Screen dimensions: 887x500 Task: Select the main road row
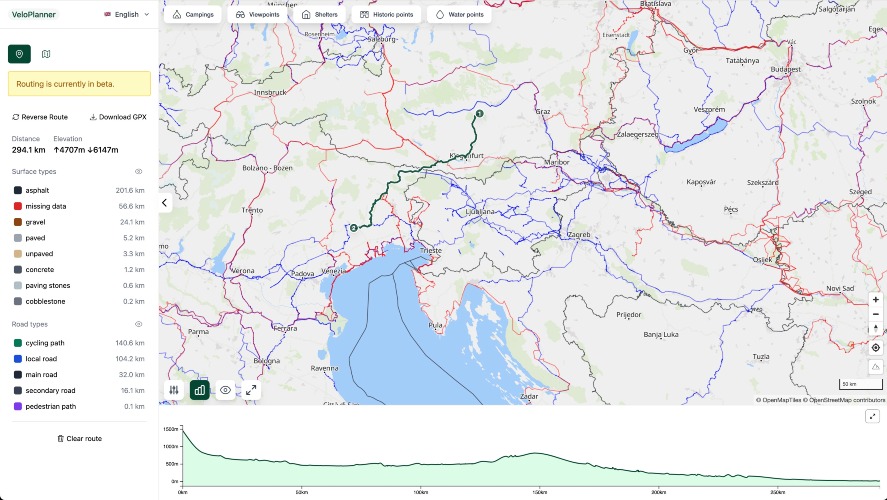pos(79,374)
